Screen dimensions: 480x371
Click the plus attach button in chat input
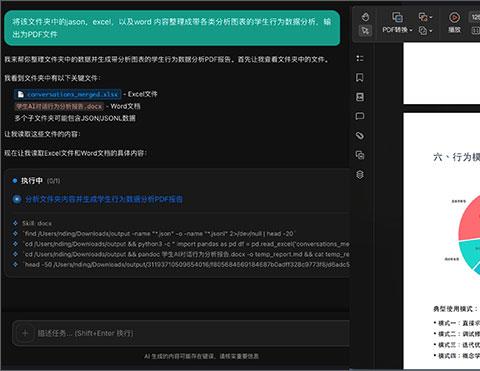(x=25, y=333)
